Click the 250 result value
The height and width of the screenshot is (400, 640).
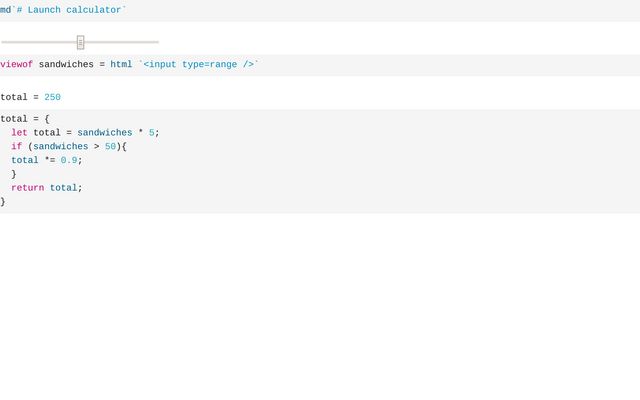[52, 97]
